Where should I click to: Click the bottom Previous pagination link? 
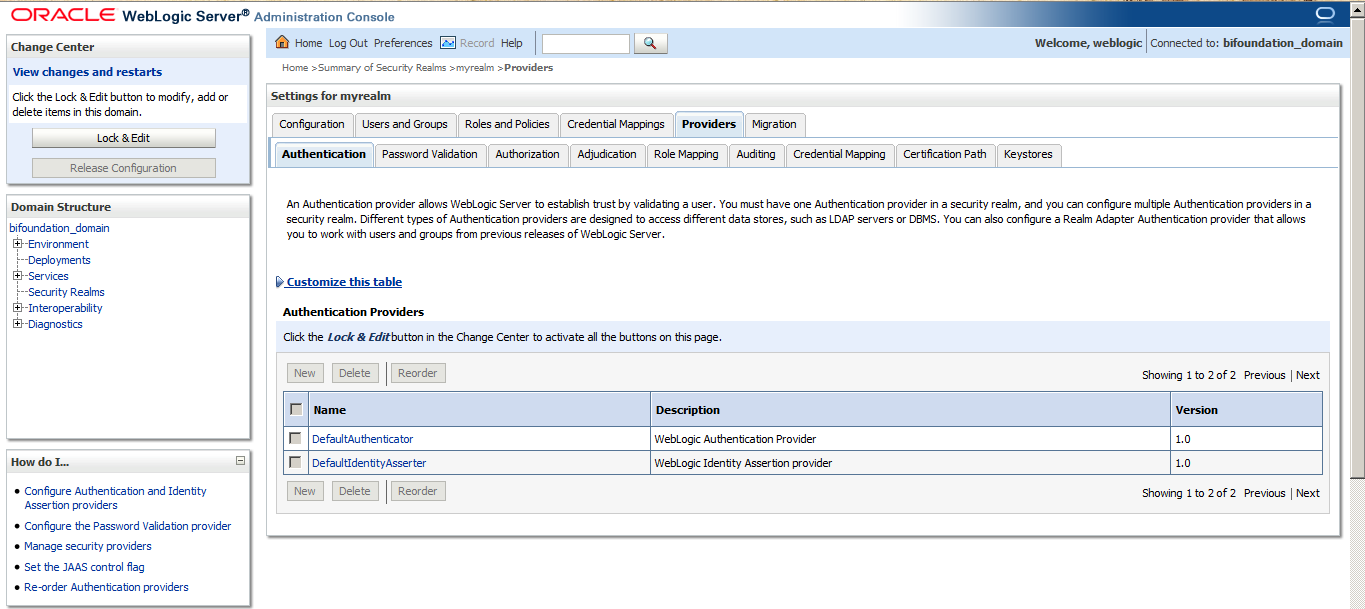[x=1265, y=493]
